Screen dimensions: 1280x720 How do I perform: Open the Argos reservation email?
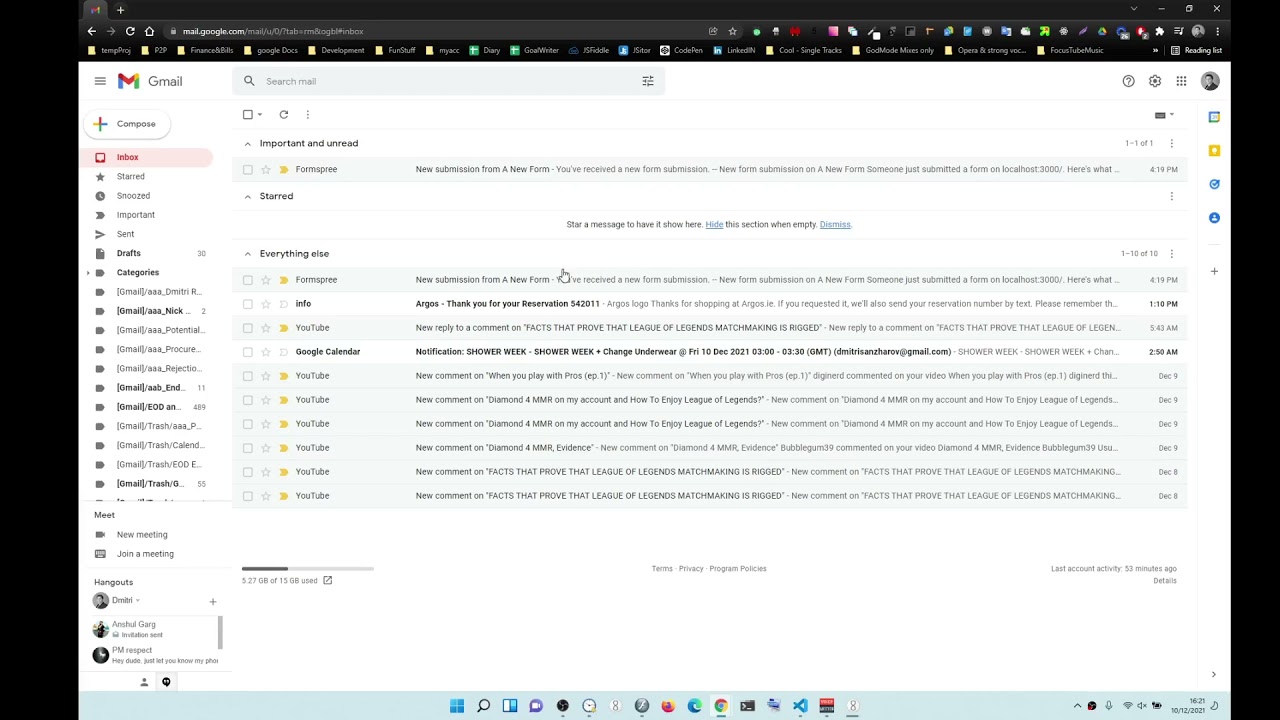709,304
